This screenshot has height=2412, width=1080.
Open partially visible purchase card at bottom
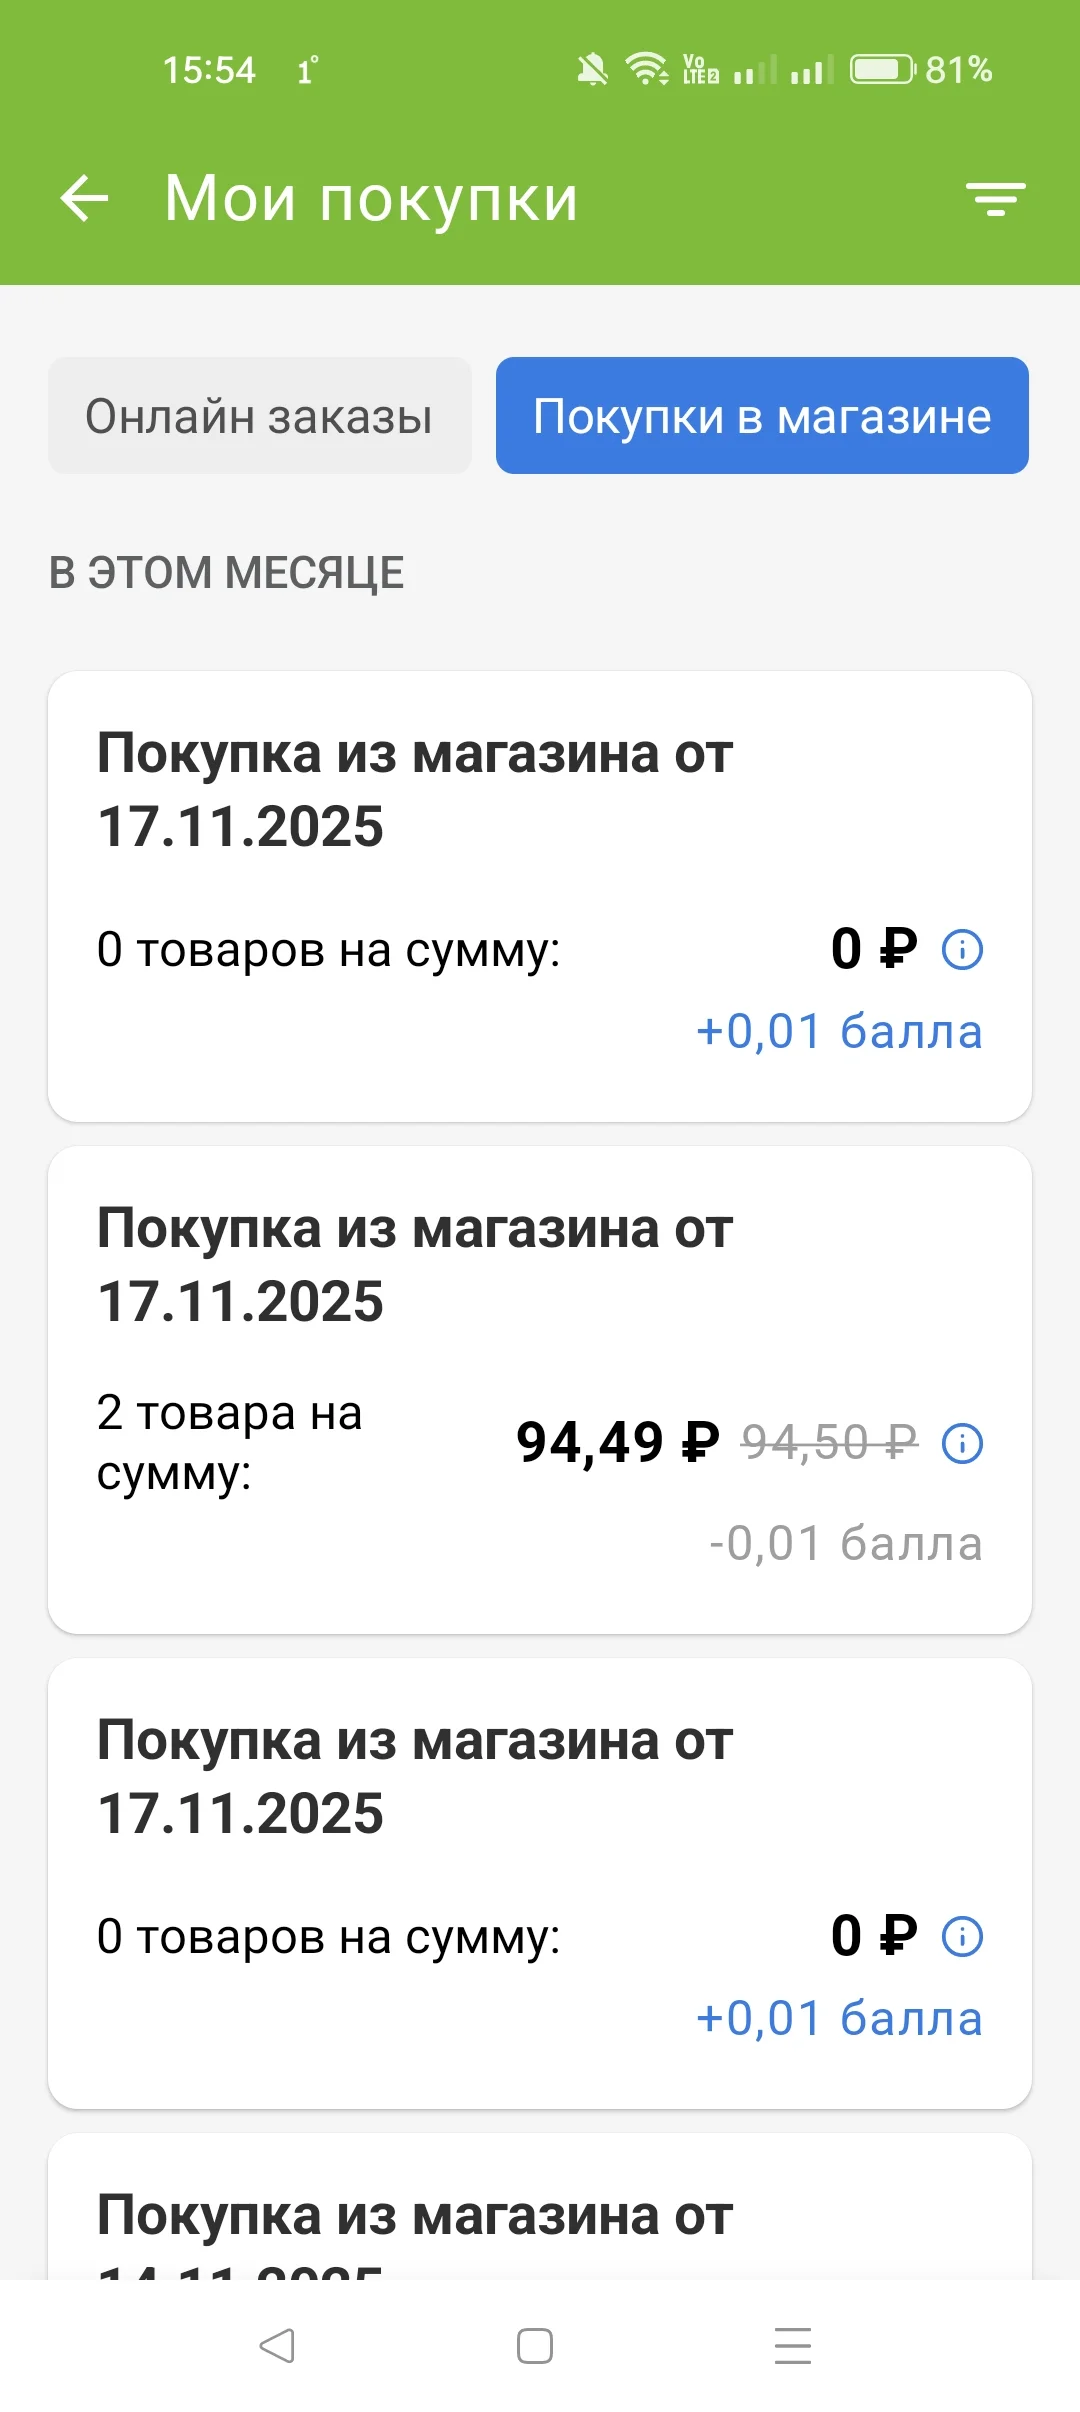pos(540,2207)
